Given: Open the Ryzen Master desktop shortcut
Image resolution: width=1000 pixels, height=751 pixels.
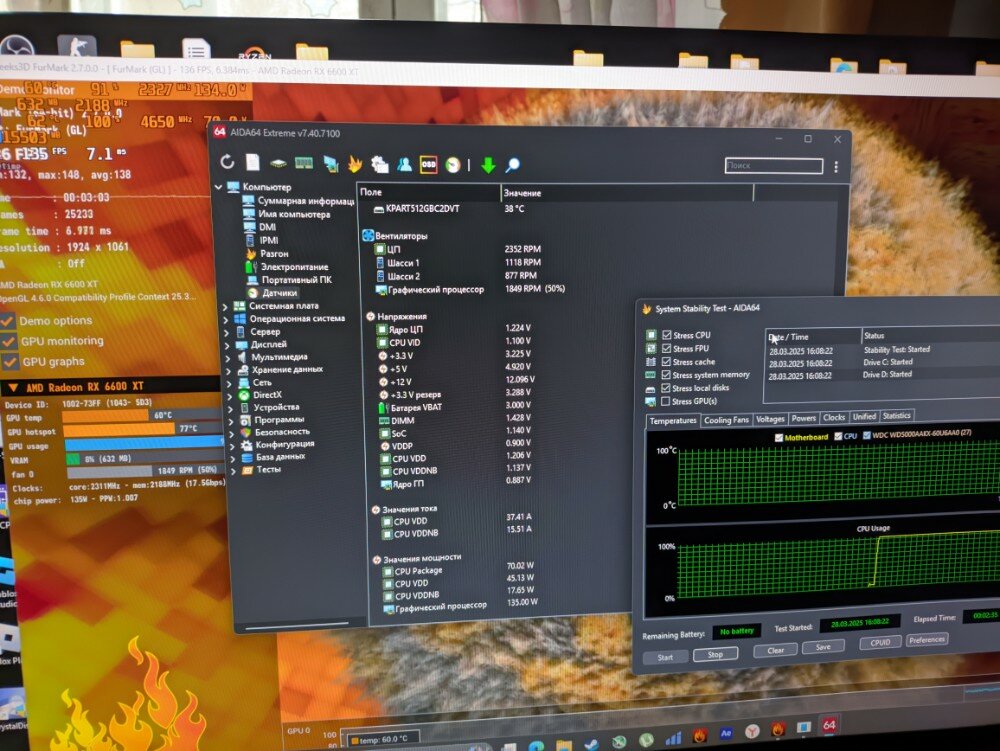Looking at the screenshot, I should pyautogui.click(x=254, y=54).
